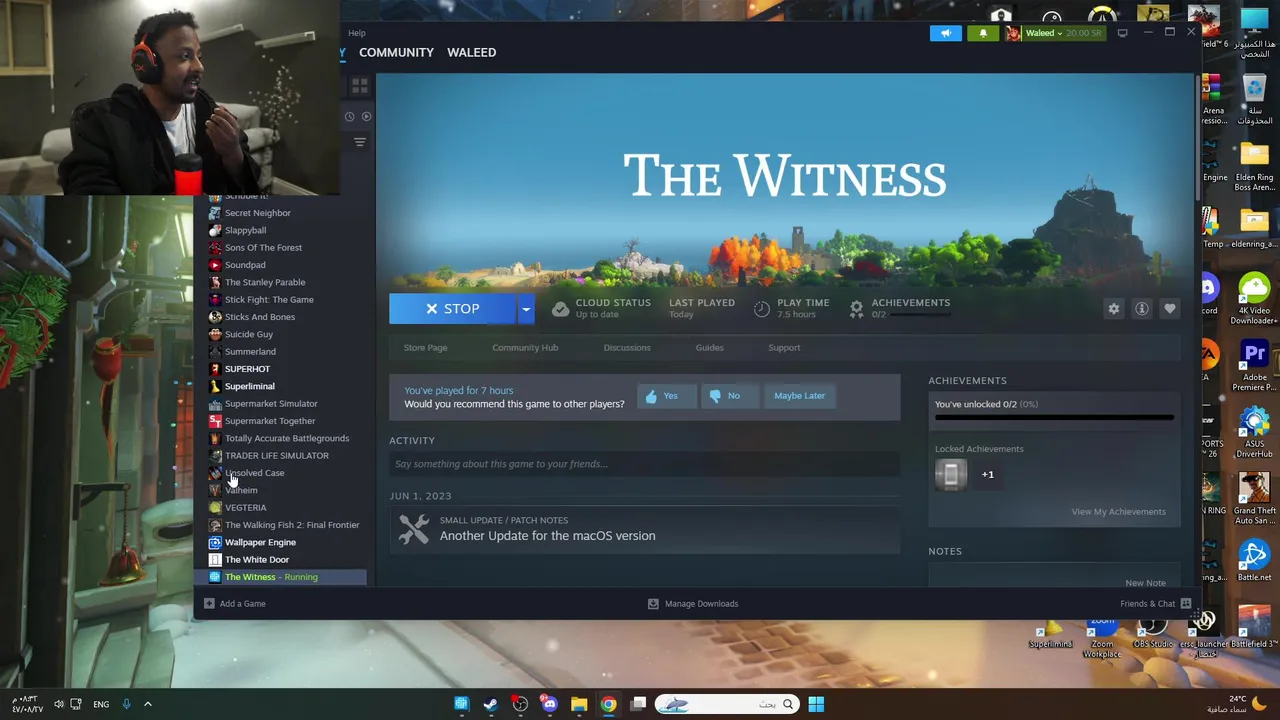This screenshot has height=720, width=1280.
Task: Select Maybe Later for recommendation prompt
Action: click(799, 396)
